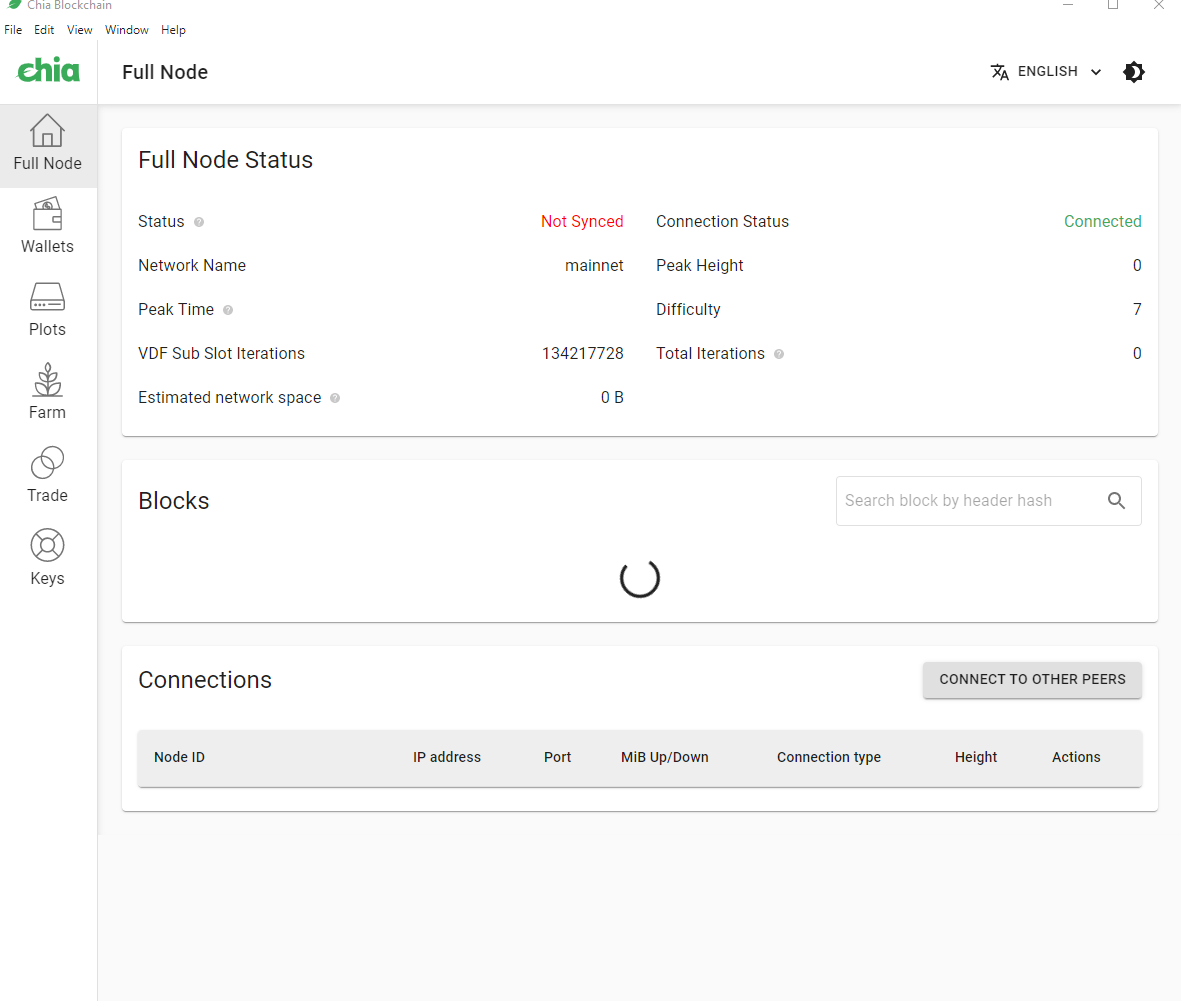Click the search magnifier icon in Blocks
The height and width of the screenshot is (1001, 1181).
pos(1116,500)
